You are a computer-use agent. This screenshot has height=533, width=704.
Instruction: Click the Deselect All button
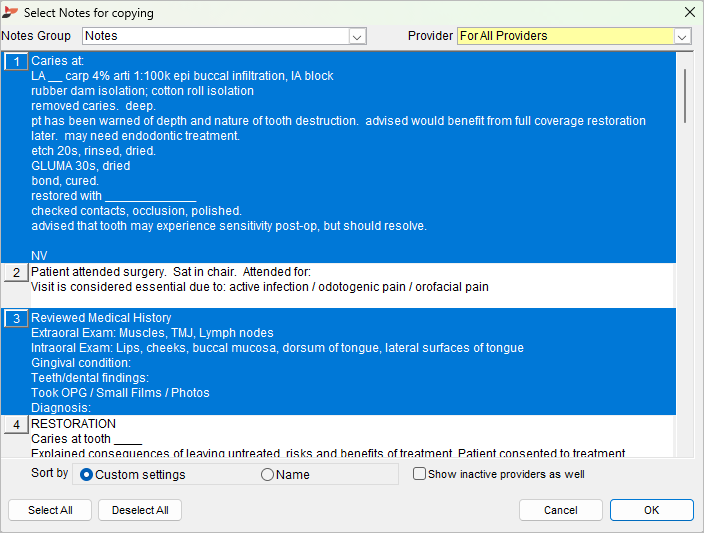pyautogui.click(x=140, y=510)
